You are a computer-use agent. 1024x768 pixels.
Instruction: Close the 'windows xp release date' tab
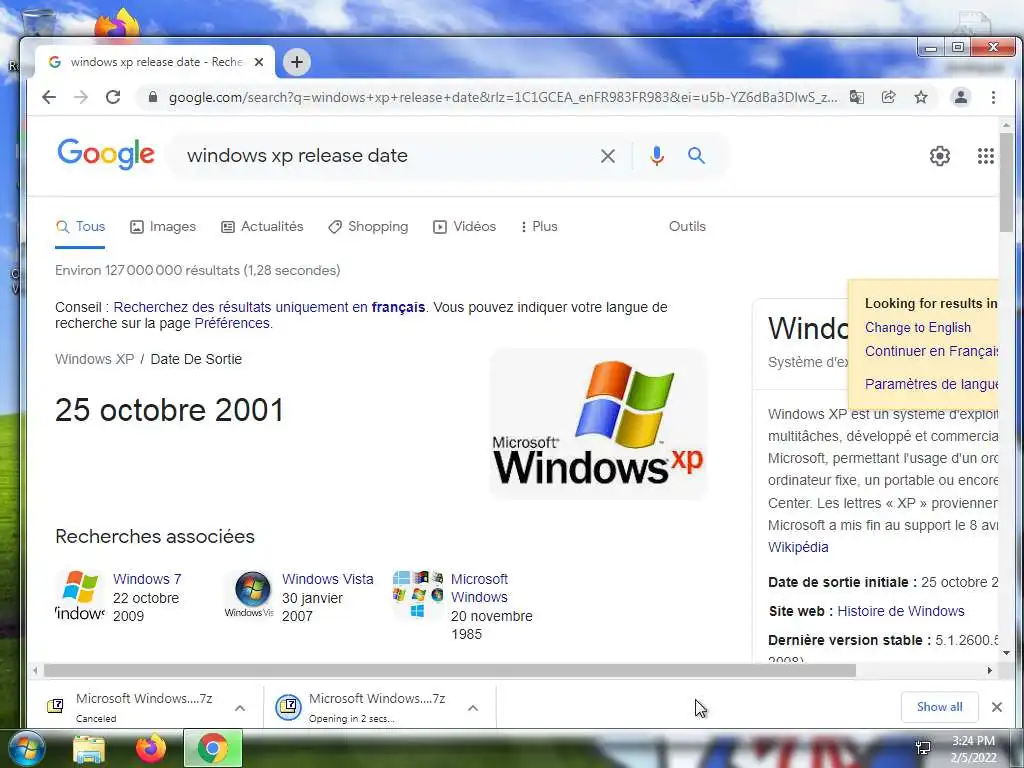259,62
